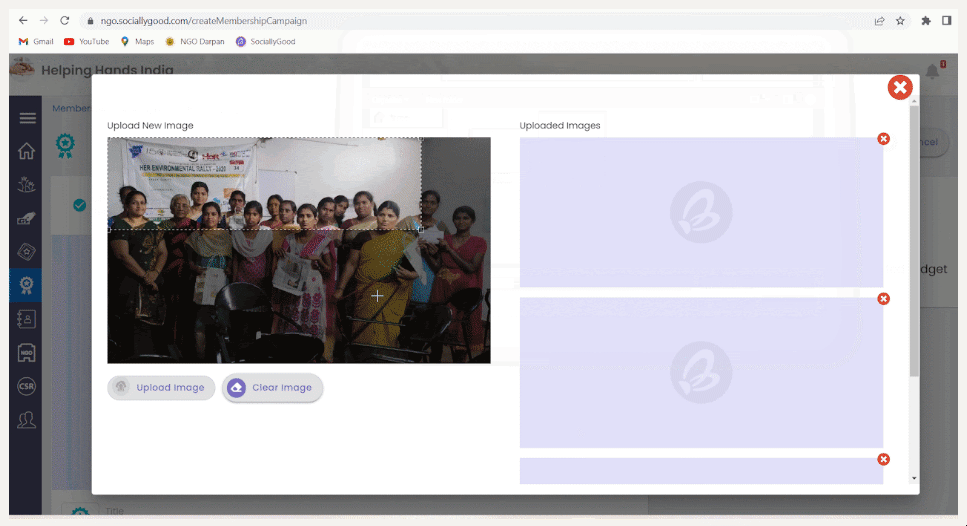
Task: Open the NGO Darpan bookmark
Action: (x=195, y=41)
